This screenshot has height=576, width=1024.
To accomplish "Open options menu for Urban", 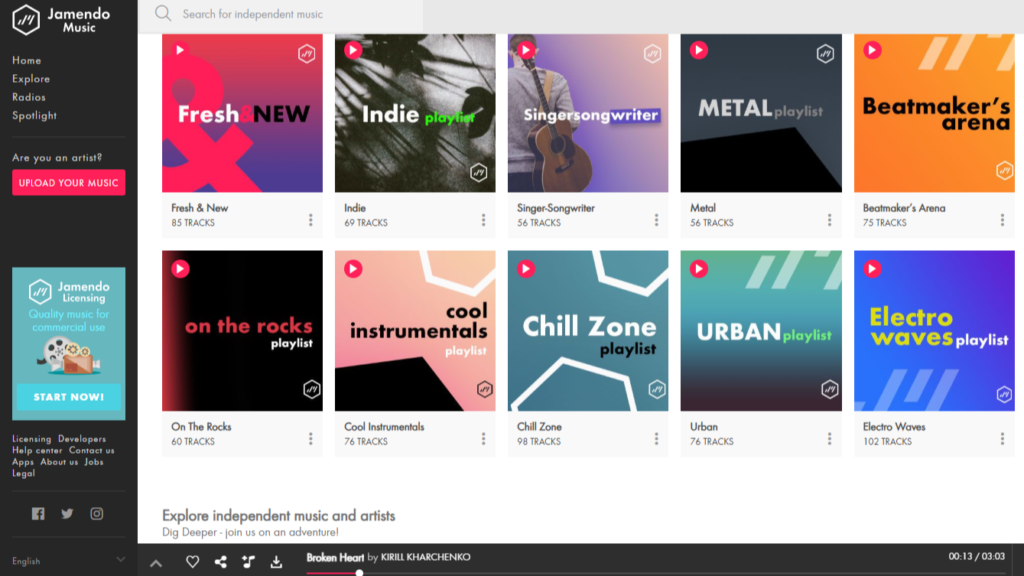I will point(829,439).
